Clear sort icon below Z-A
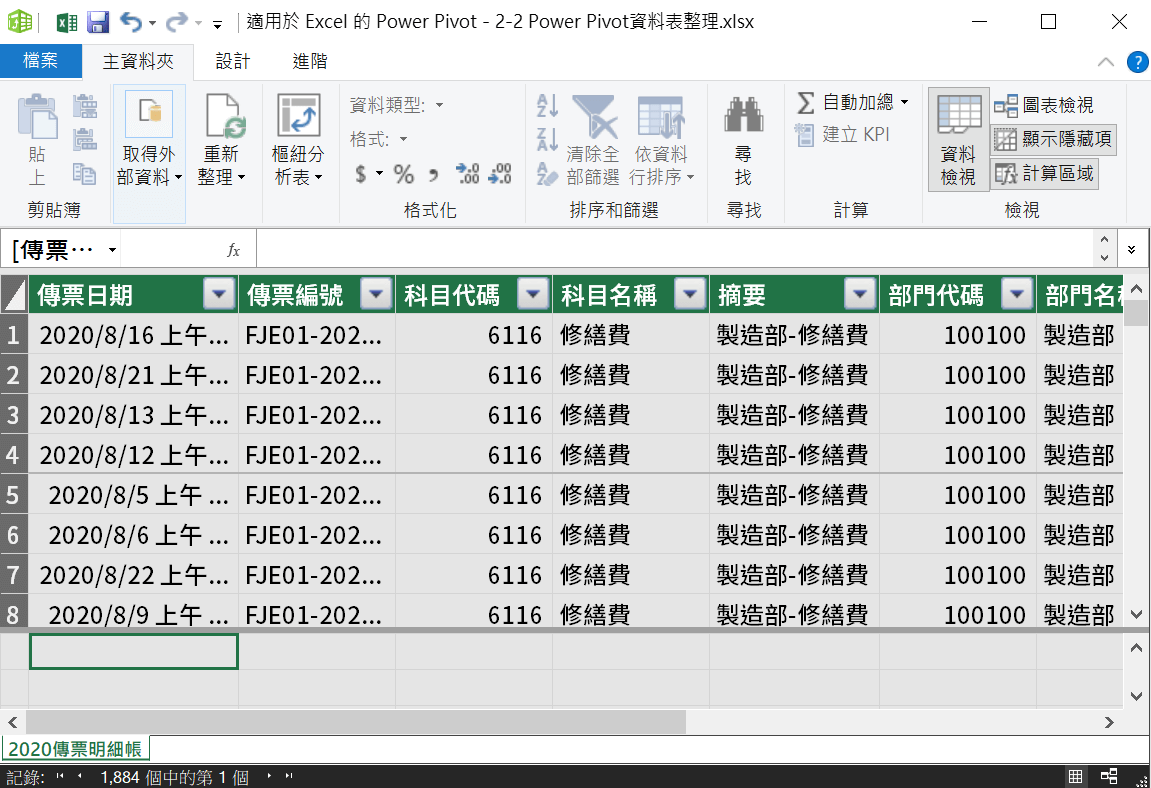Image resolution: width=1151 pixels, height=788 pixels. 548,173
